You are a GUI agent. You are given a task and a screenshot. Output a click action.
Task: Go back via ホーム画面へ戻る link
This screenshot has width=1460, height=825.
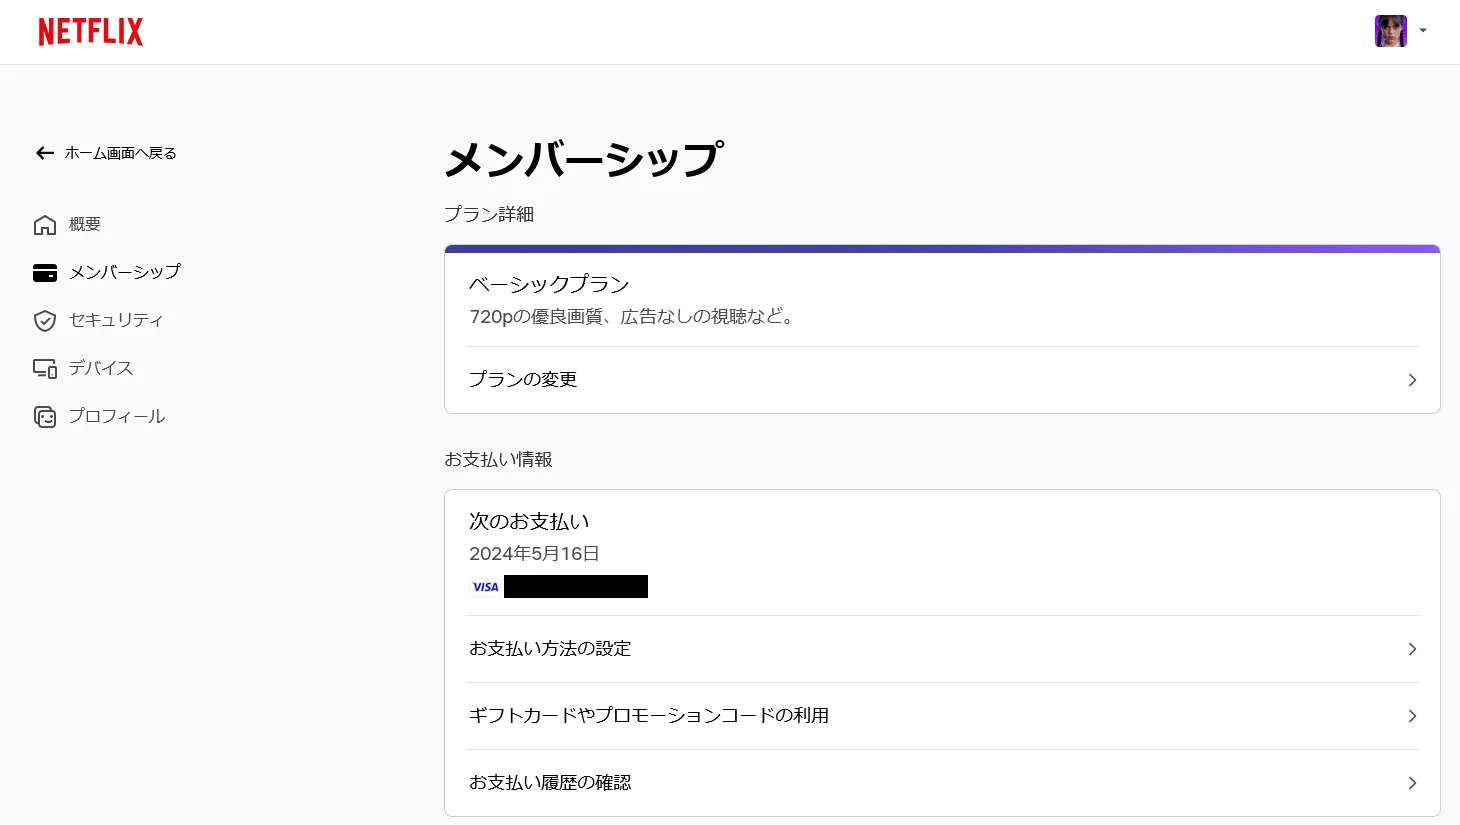click(120, 153)
